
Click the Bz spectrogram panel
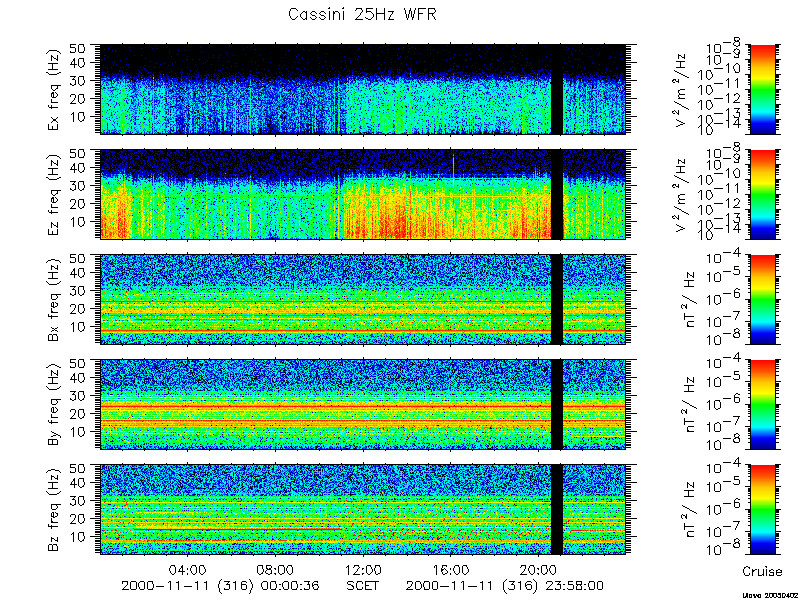363,510
